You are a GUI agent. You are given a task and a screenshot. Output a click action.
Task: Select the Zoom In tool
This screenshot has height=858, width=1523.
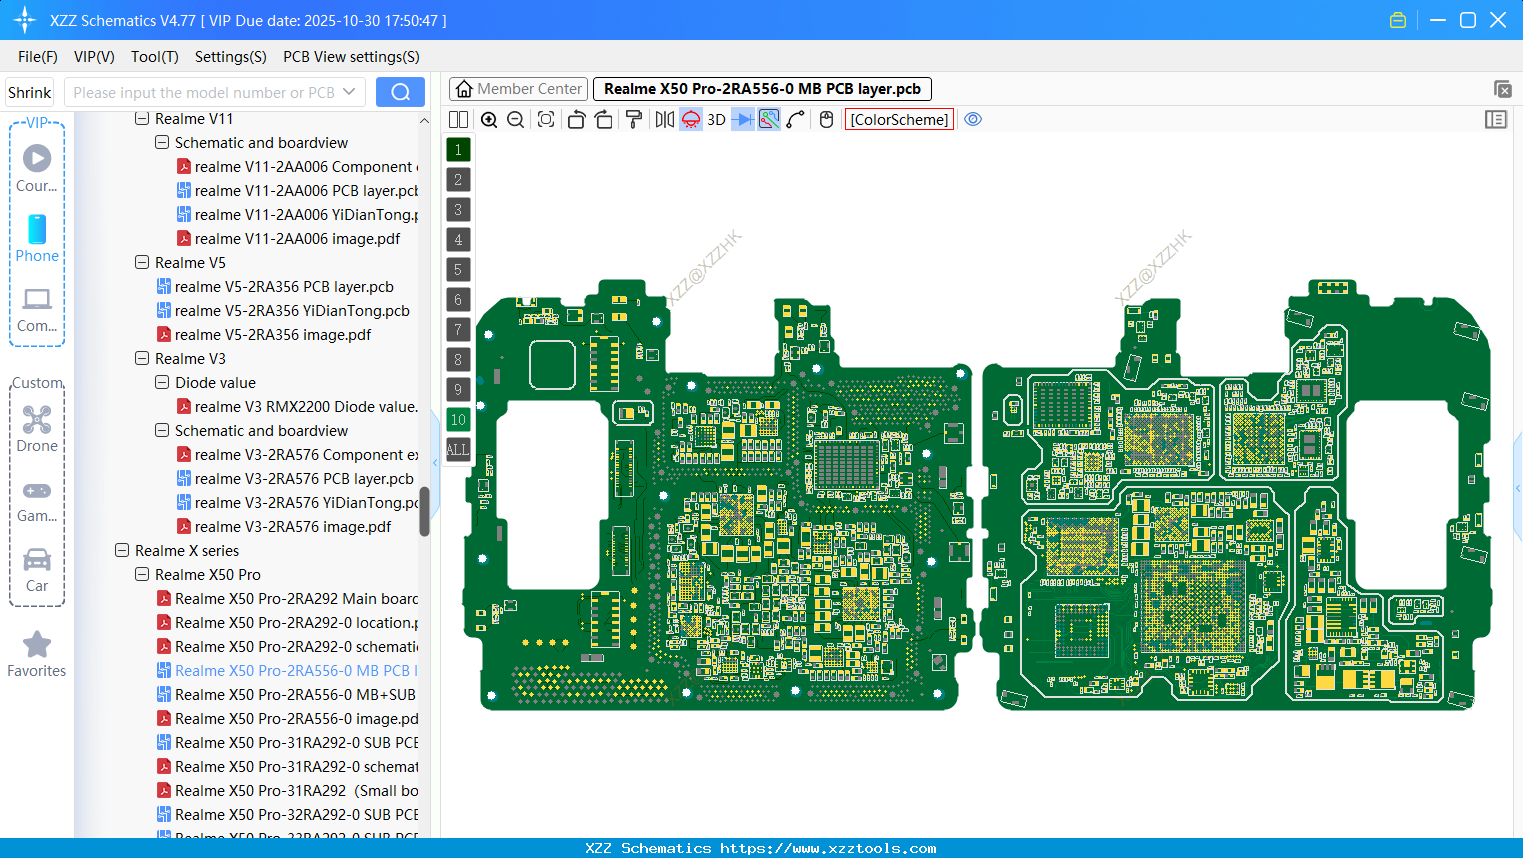(x=489, y=119)
